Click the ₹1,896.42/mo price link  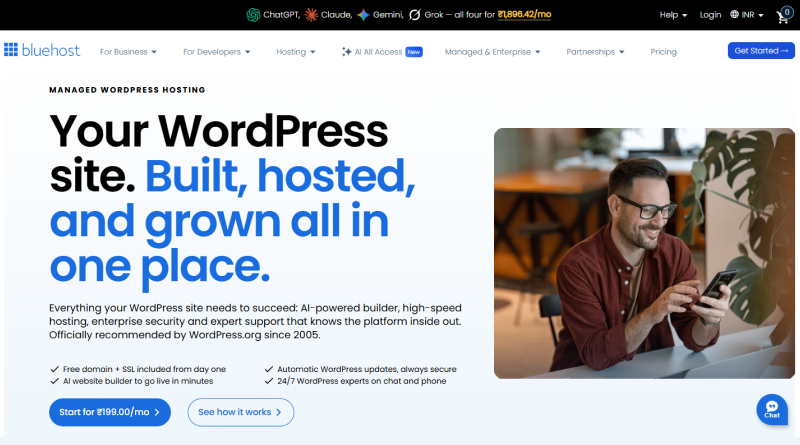pos(524,15)
